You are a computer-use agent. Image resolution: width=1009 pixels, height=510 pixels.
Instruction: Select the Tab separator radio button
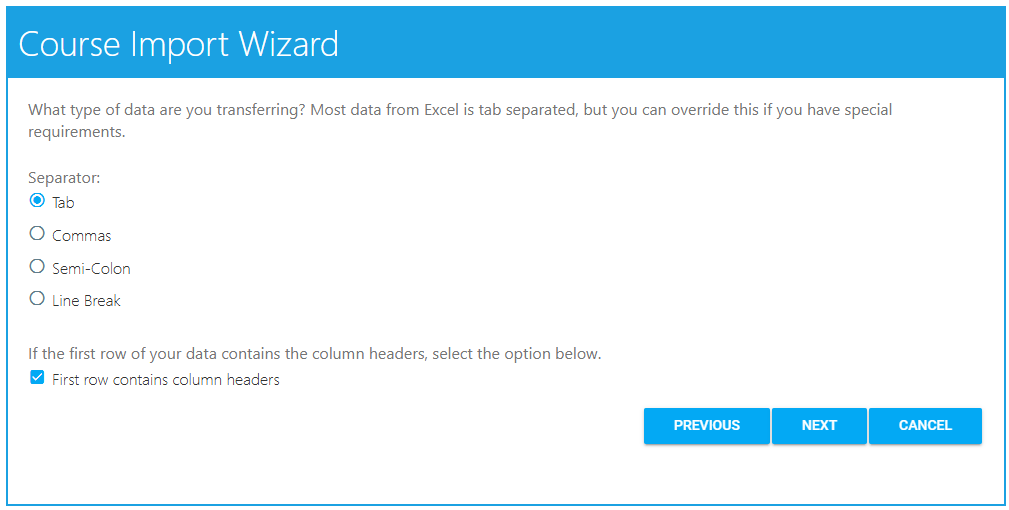[x=37, y=200]
